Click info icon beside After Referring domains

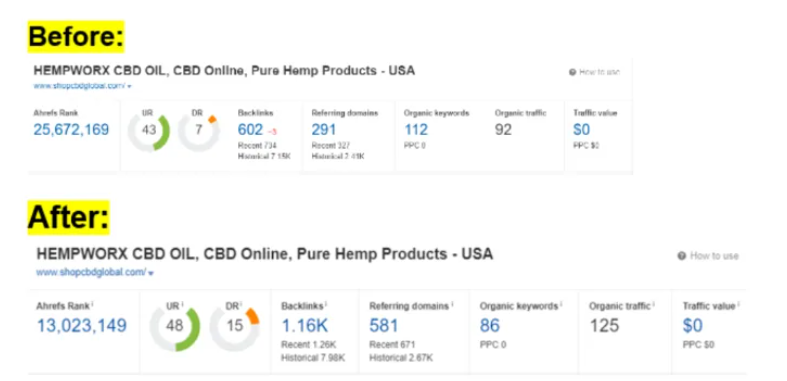coord(453,304)
